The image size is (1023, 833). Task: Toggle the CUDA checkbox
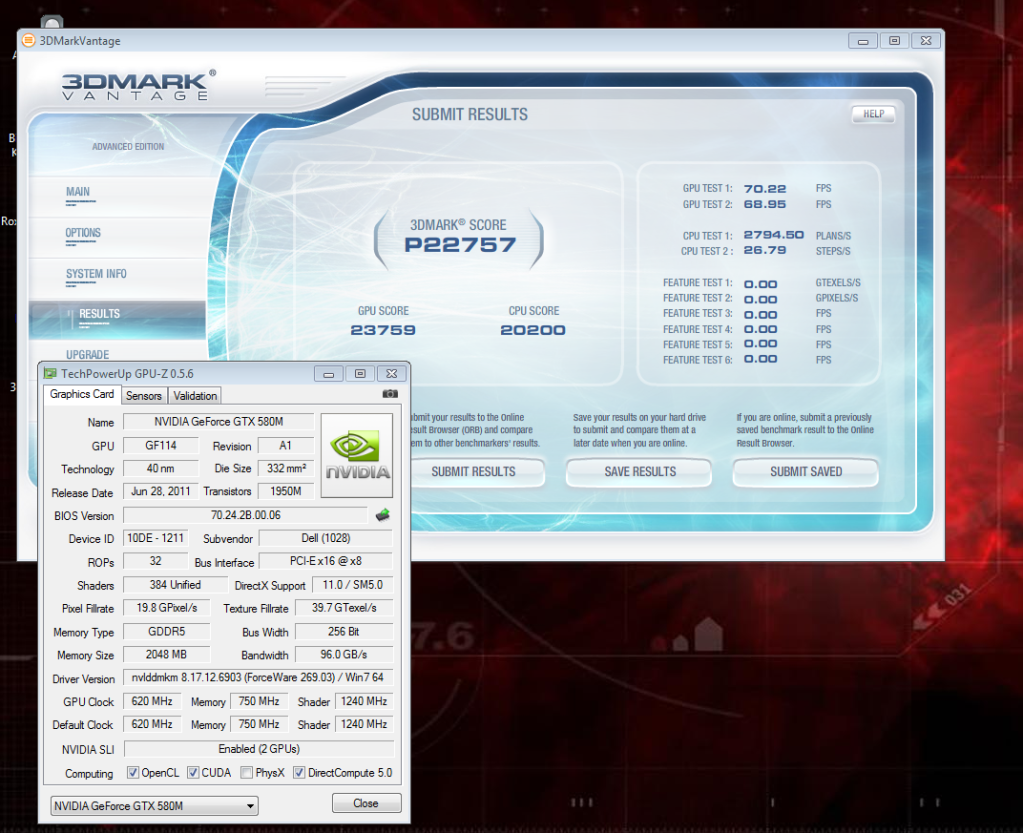[193, 773]
